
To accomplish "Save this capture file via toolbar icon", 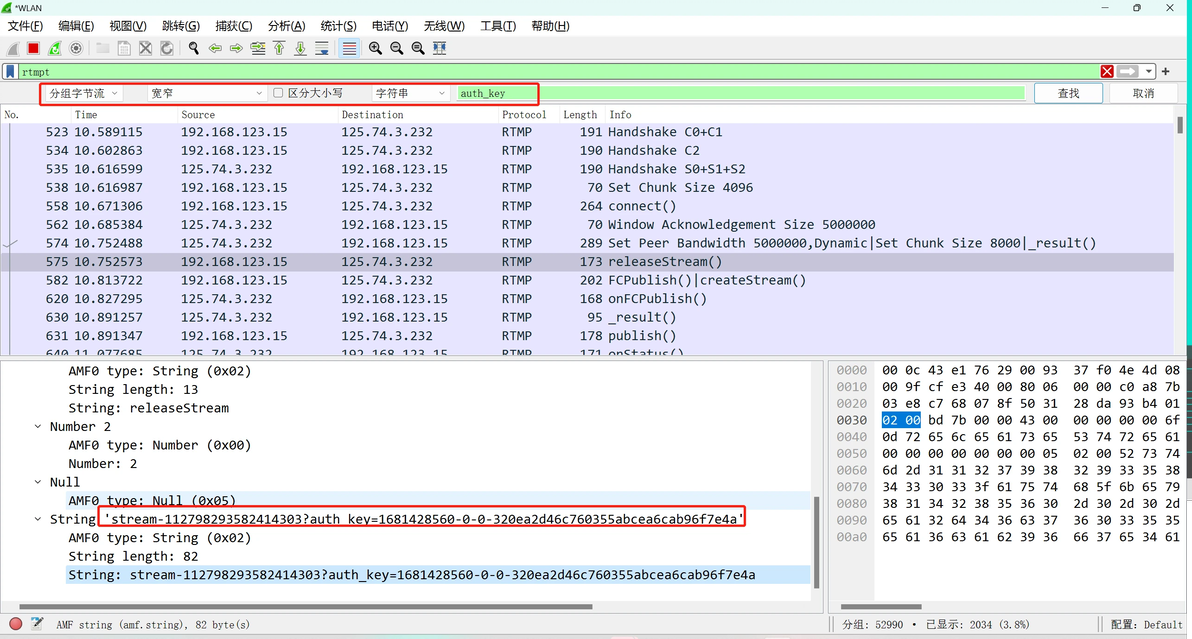I will pyautogui.click(x=124, y=48).
